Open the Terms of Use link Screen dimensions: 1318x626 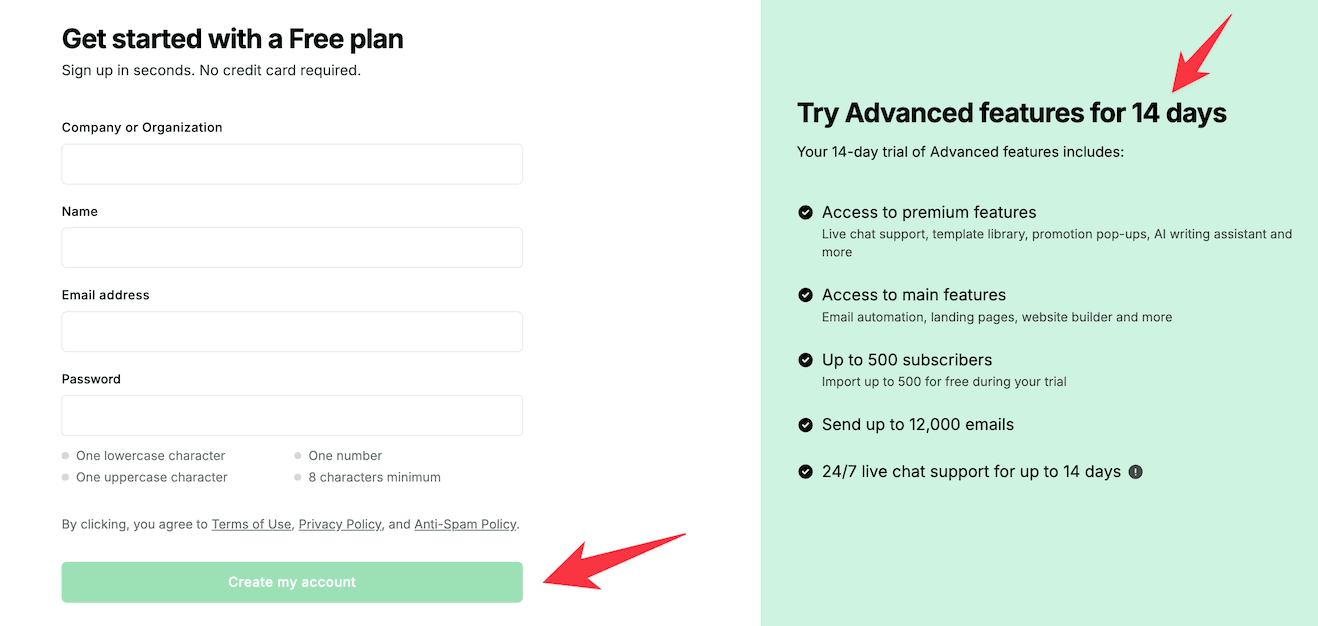pos(251,523)
